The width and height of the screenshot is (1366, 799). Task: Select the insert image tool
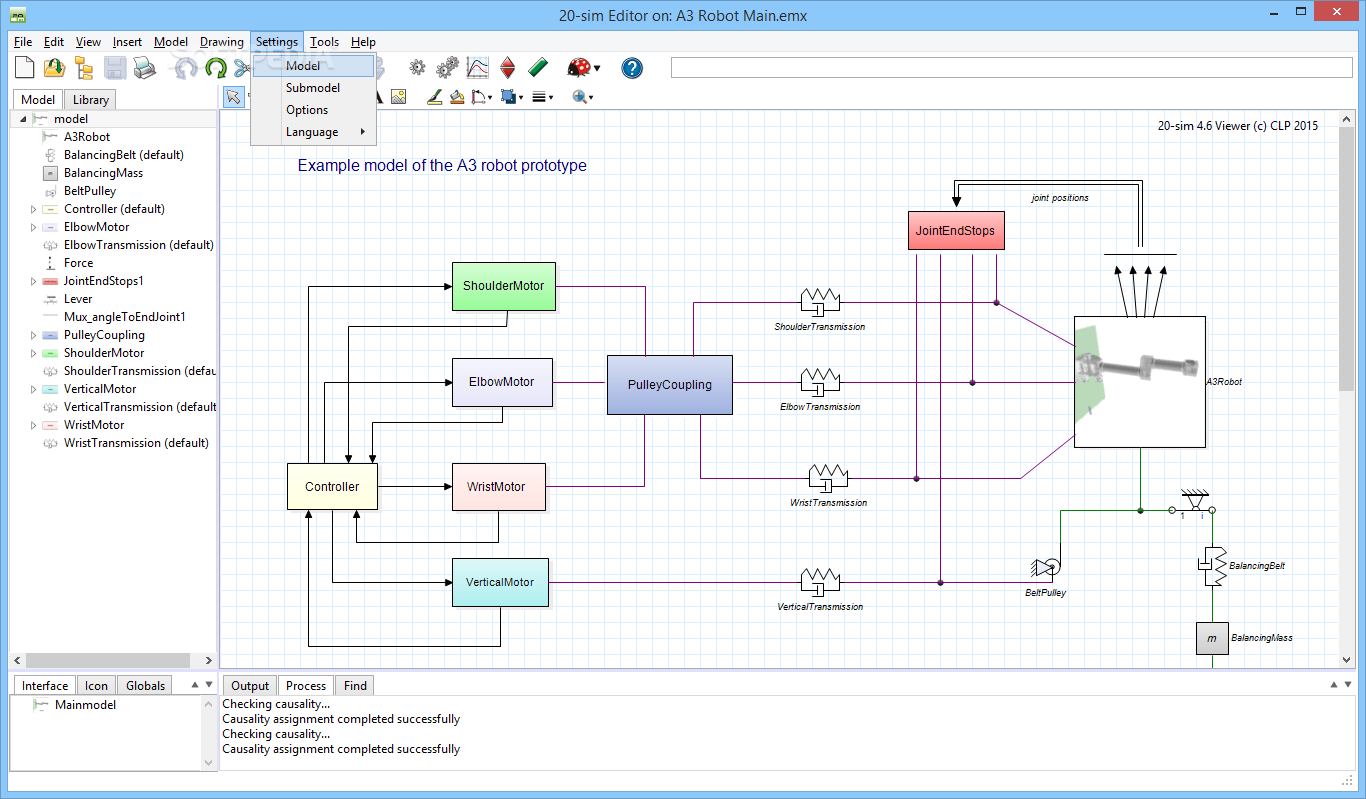click(x=398, y=97)
